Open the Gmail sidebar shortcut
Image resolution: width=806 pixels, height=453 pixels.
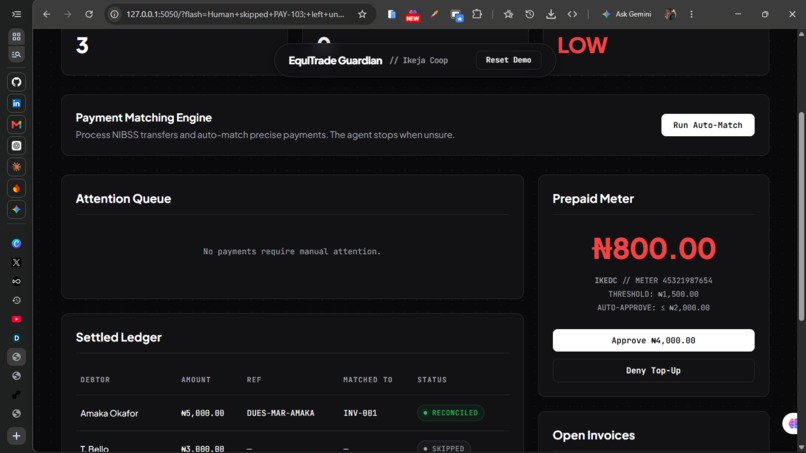[16, 124]
